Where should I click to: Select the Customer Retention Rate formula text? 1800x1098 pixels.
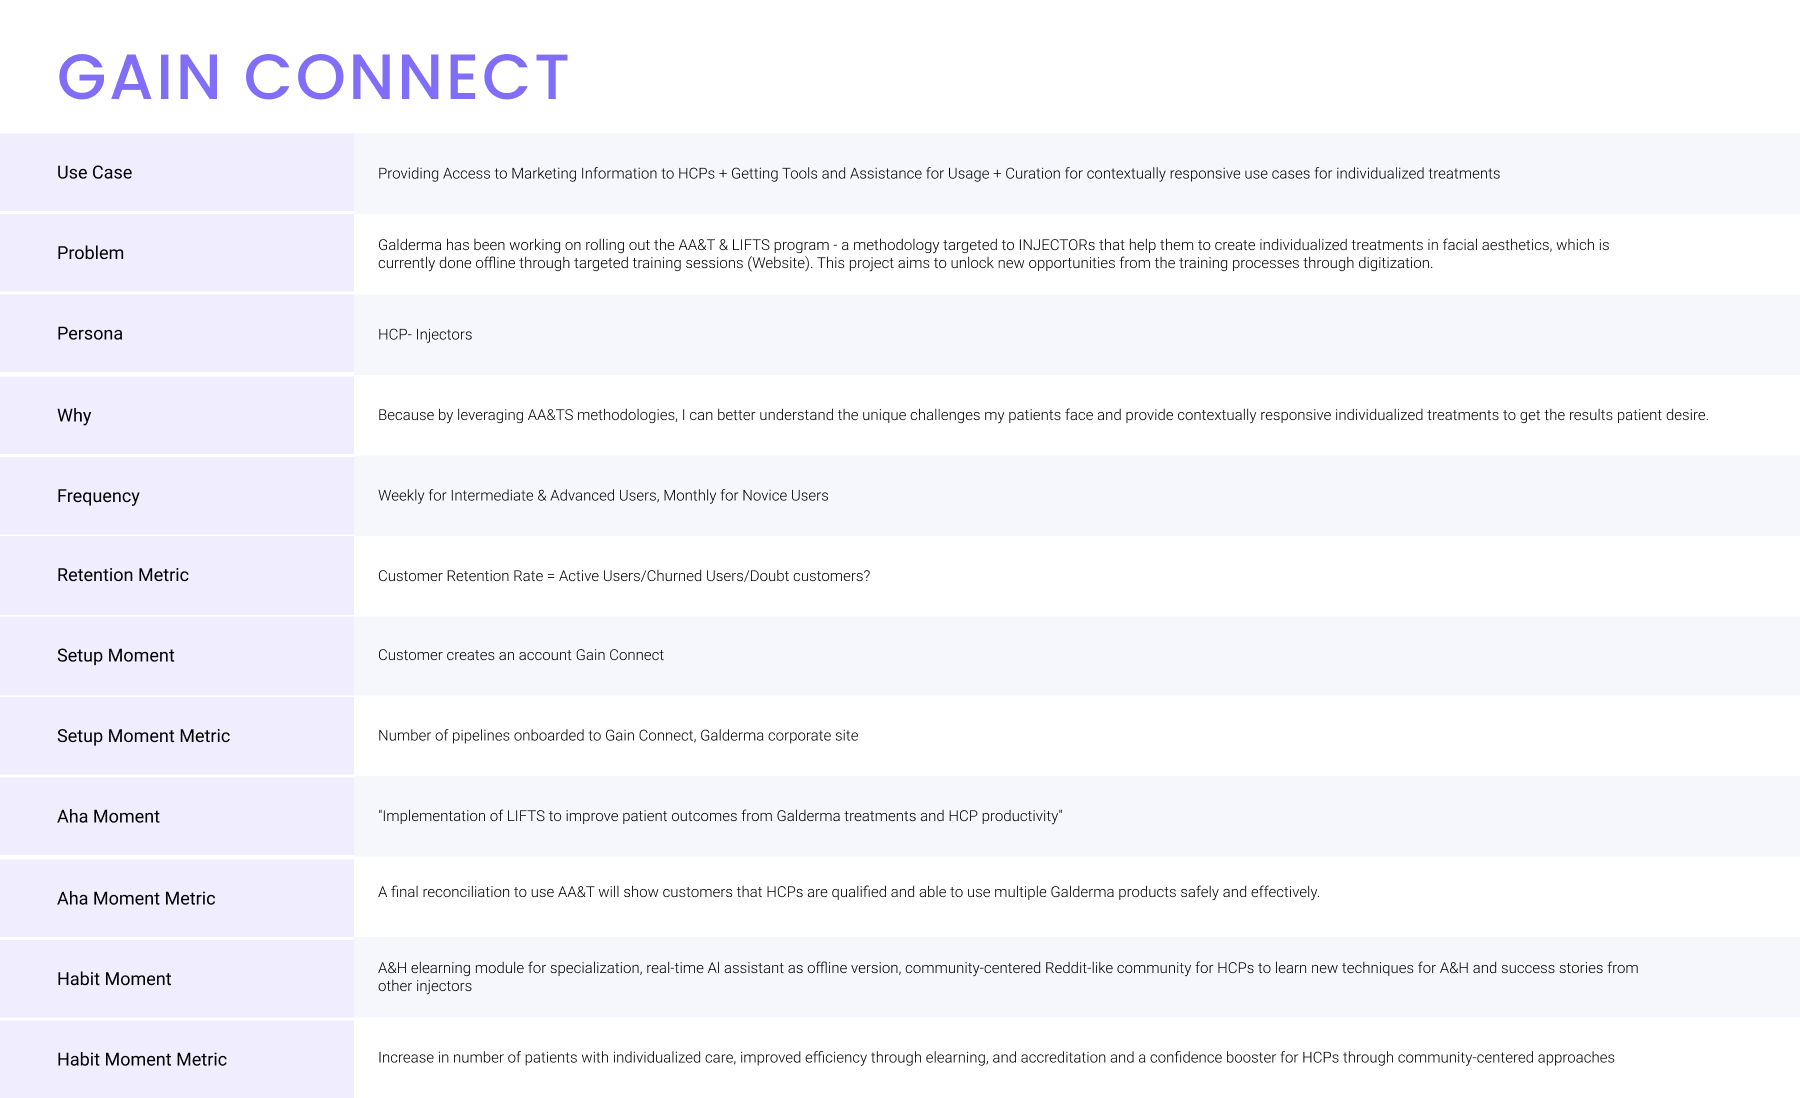[x=624, y=576]
